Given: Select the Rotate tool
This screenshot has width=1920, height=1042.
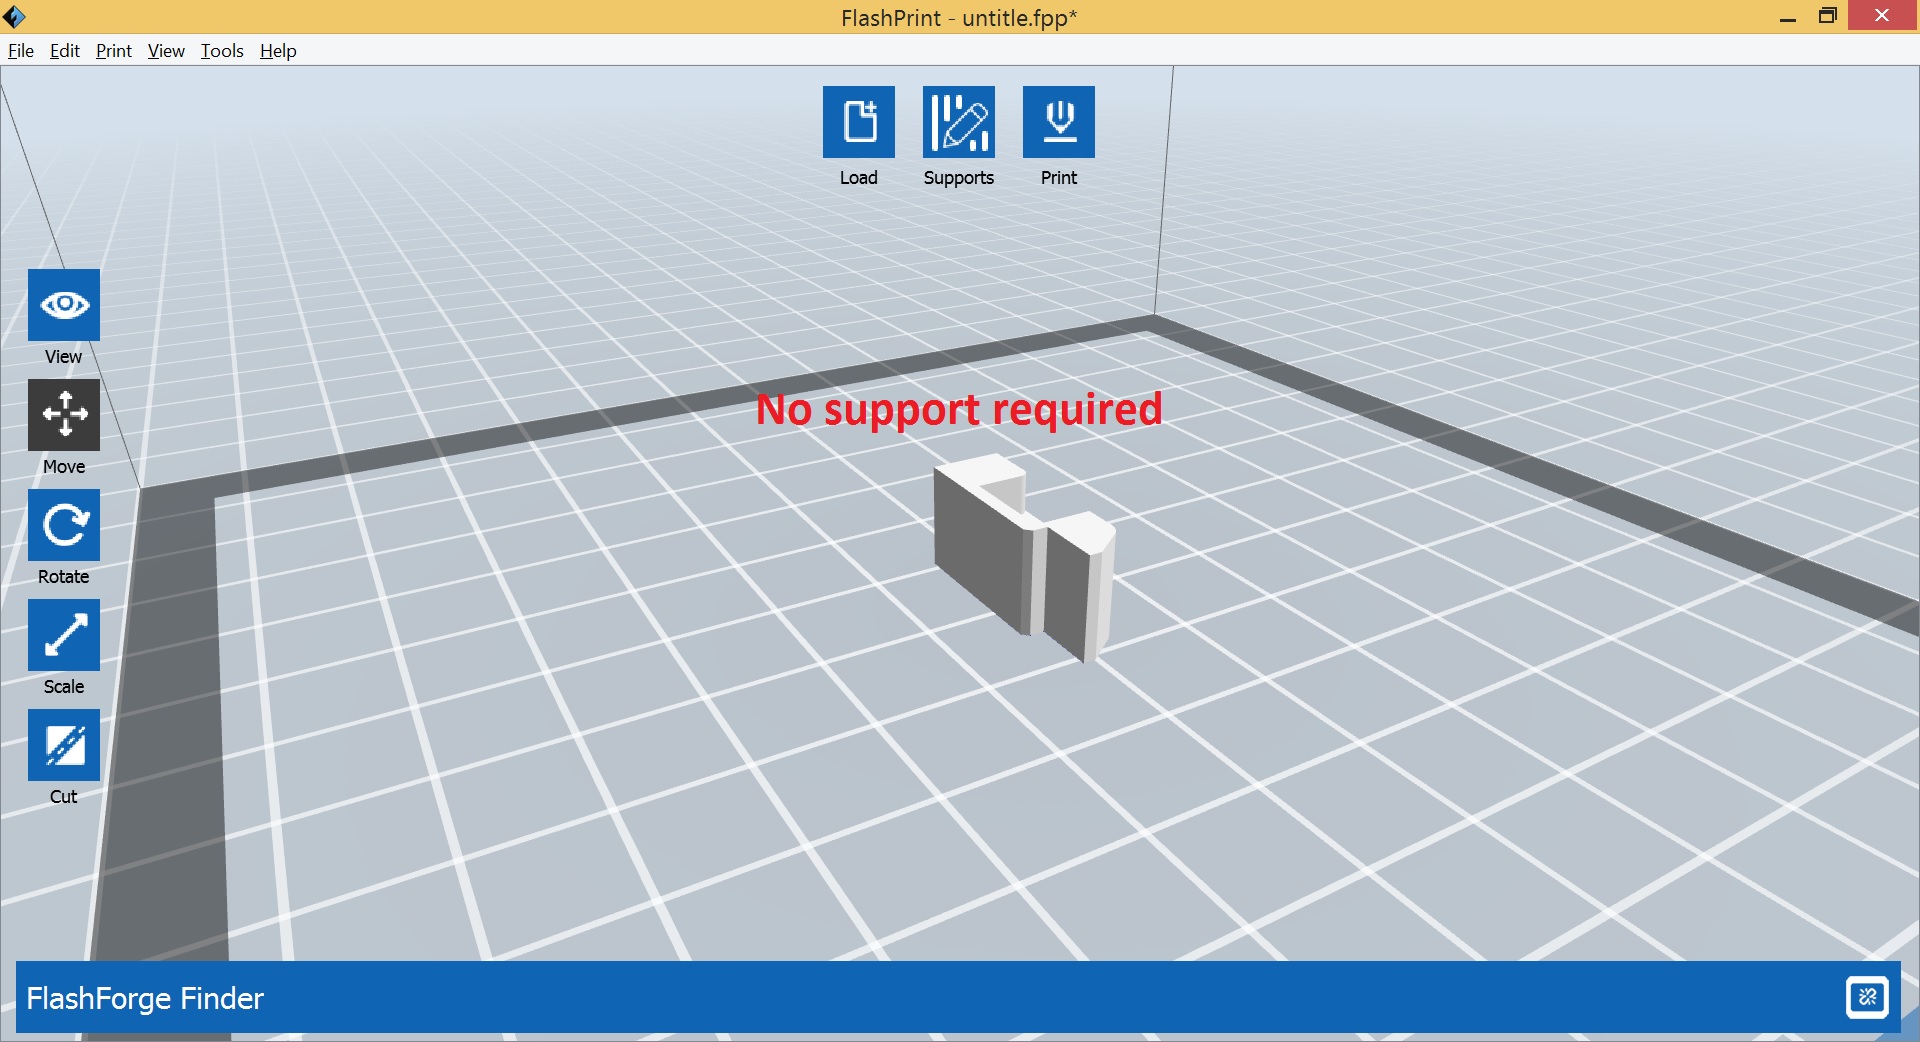Looking at the screenshot, I should (64, 525).
